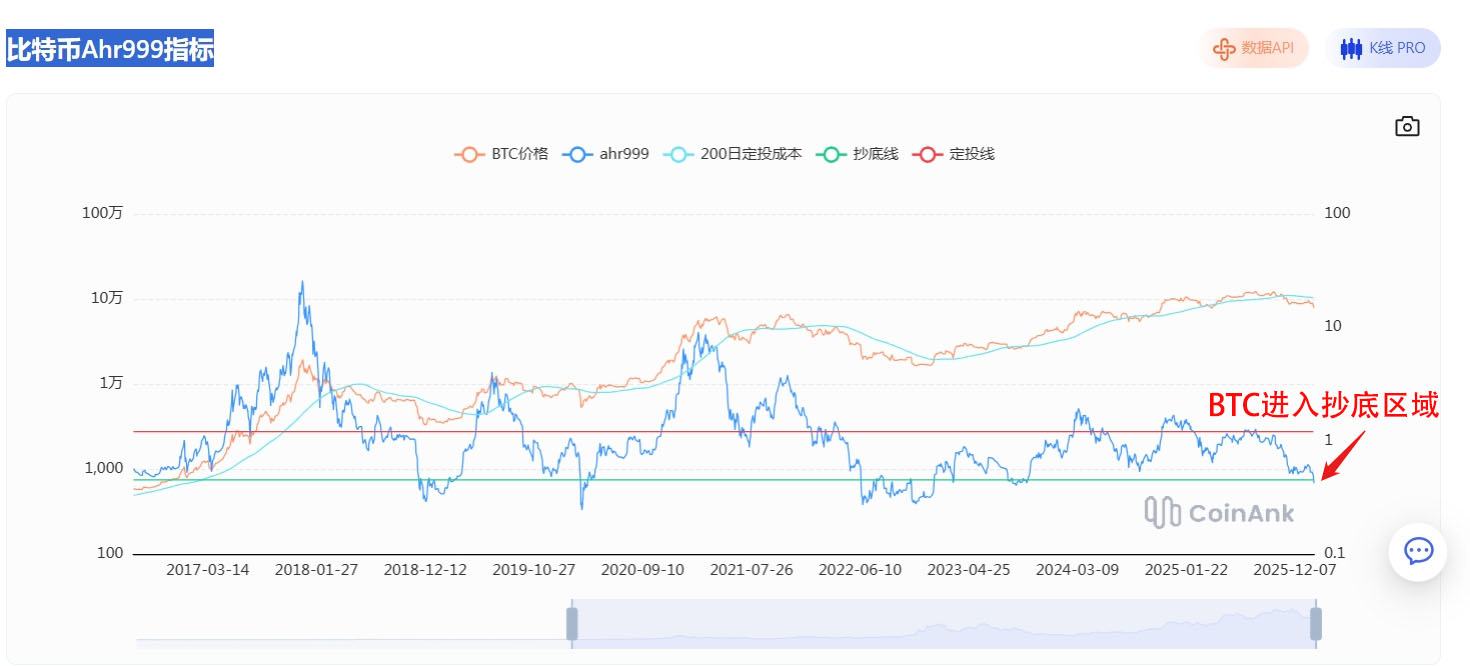Open the floating chat support bubble
The width and height of the screenshot is (1470, 666).
[1418, 551]
